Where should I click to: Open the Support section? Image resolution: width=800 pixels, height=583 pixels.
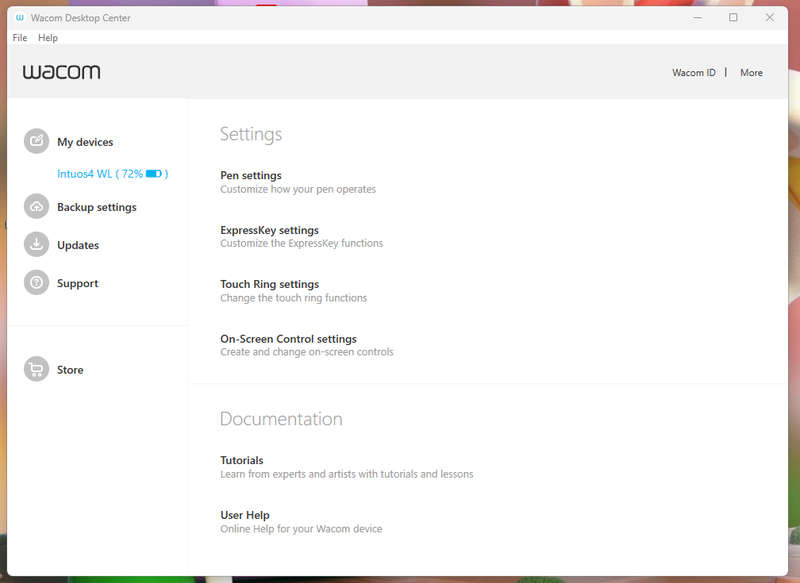click(x=78, y=283)
